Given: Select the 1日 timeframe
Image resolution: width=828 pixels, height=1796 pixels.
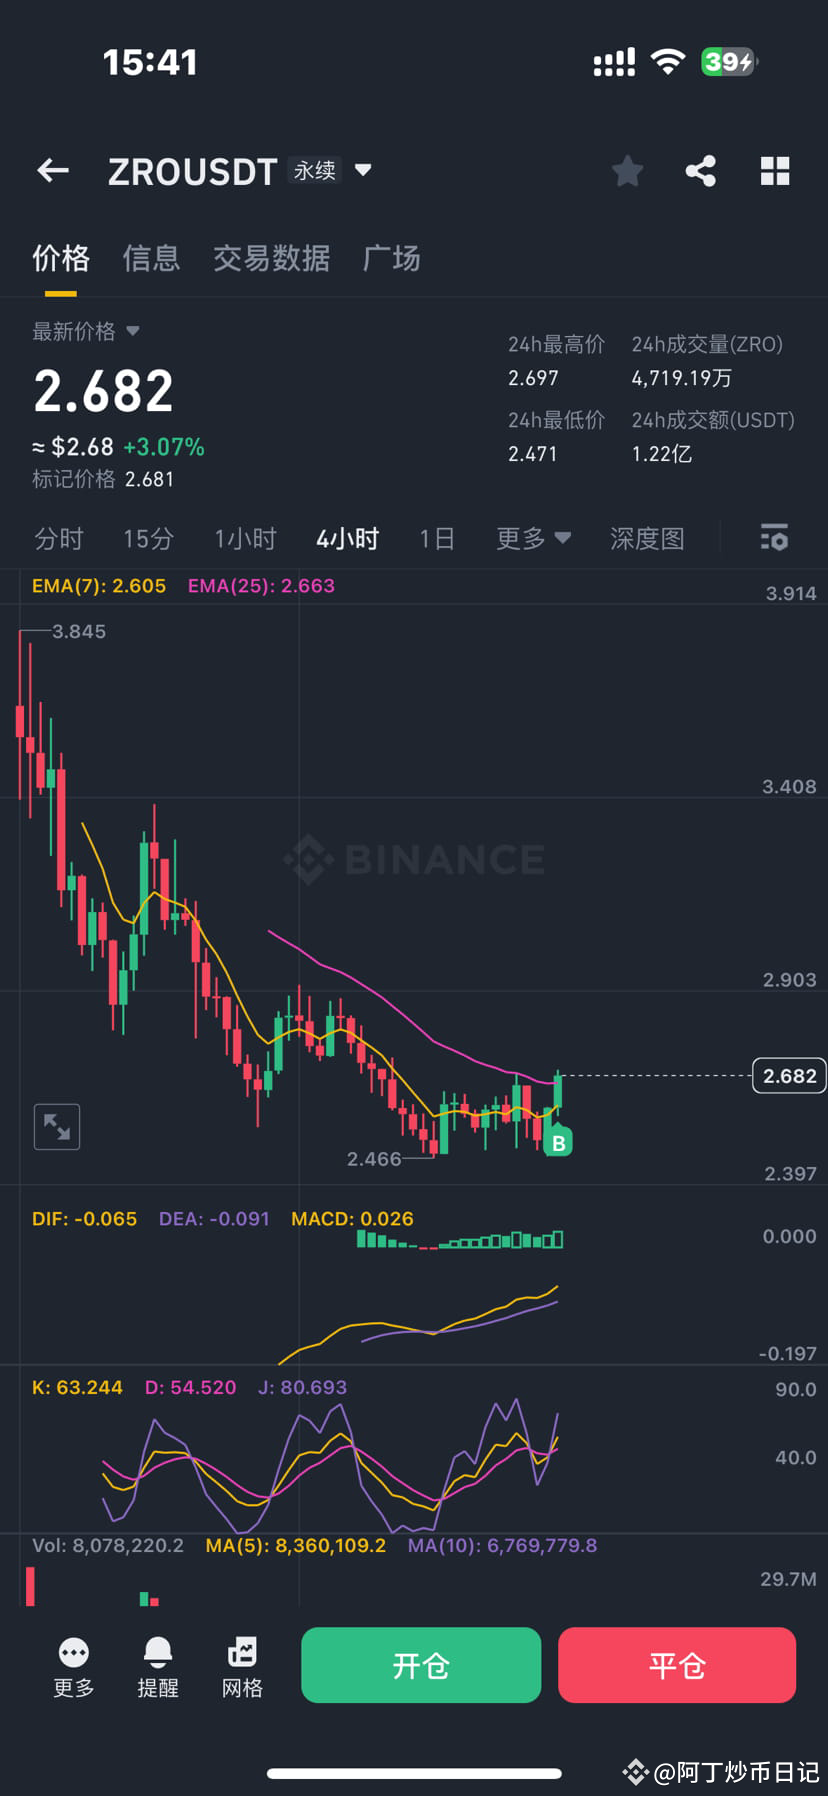Looking at the screenshot, I should (437, 538).
